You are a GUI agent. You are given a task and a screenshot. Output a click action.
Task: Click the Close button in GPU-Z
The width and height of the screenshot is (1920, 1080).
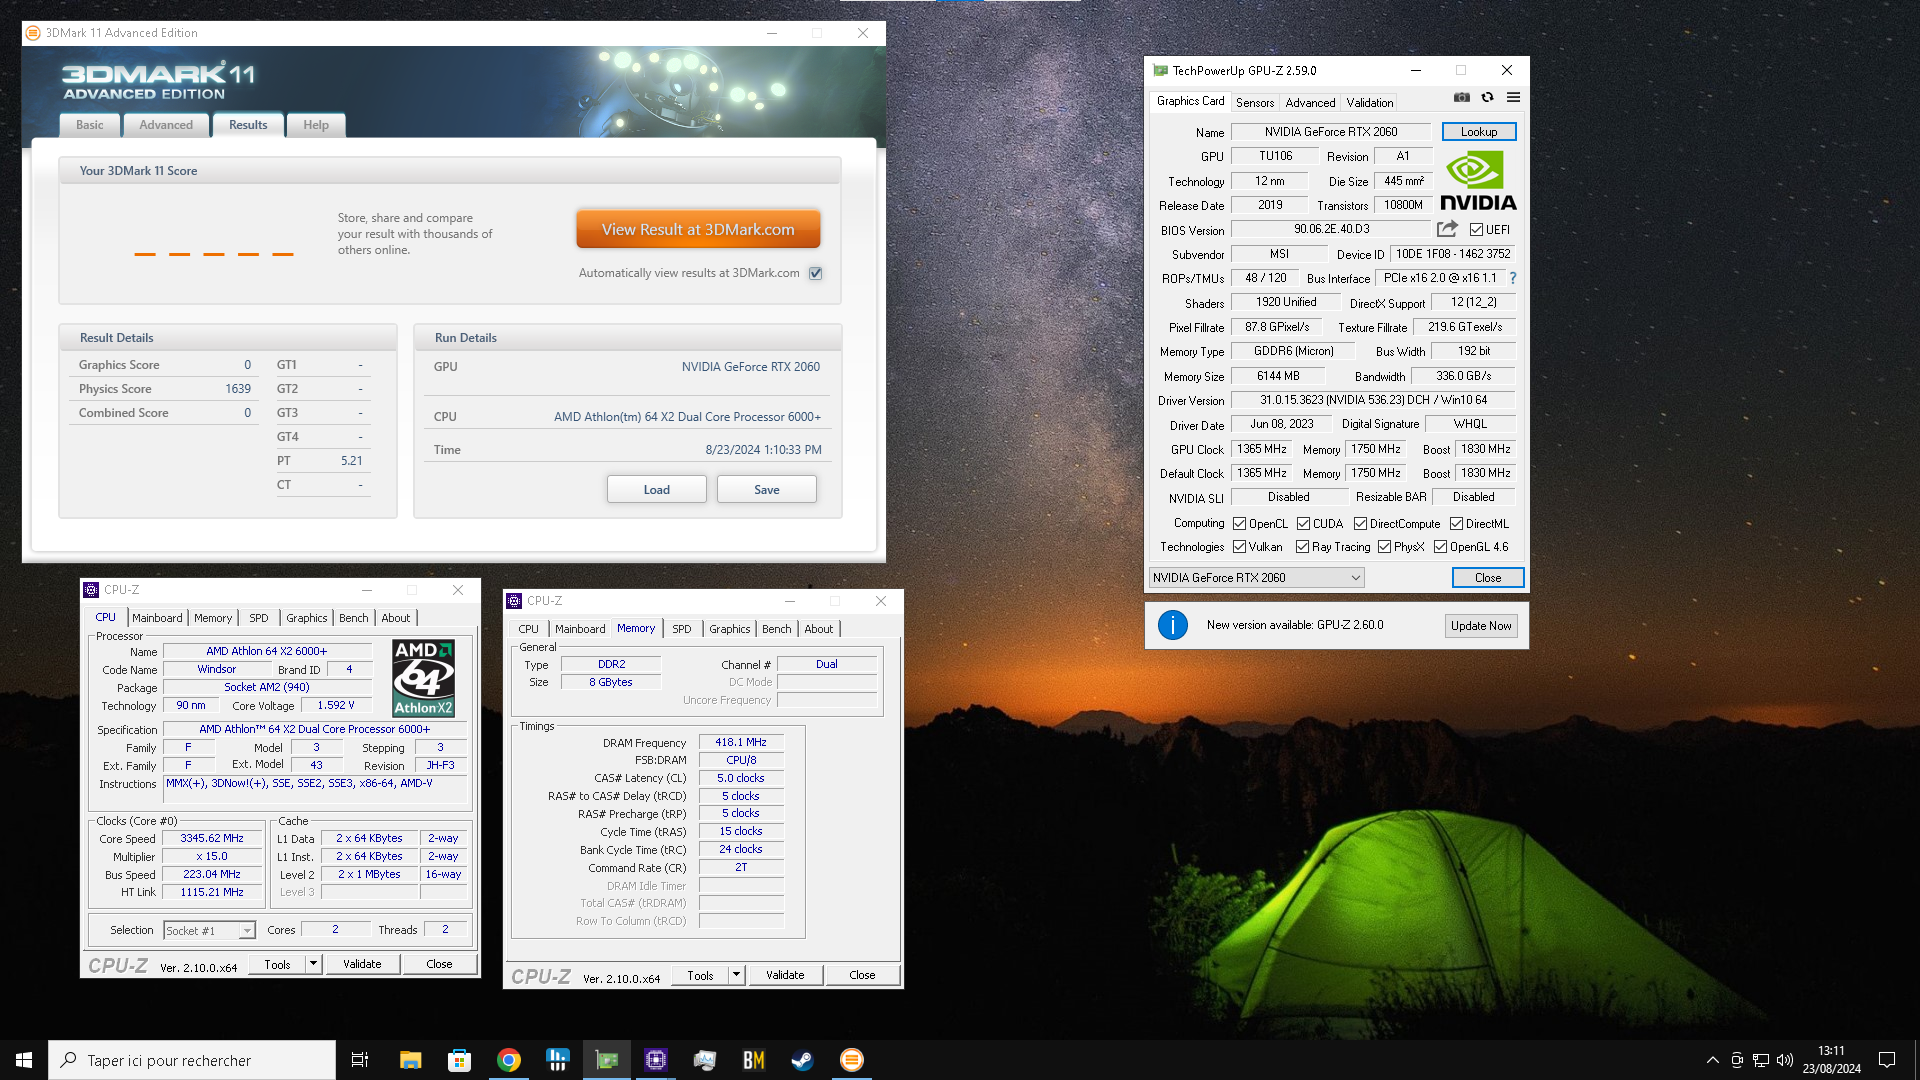pos(1487,578)
